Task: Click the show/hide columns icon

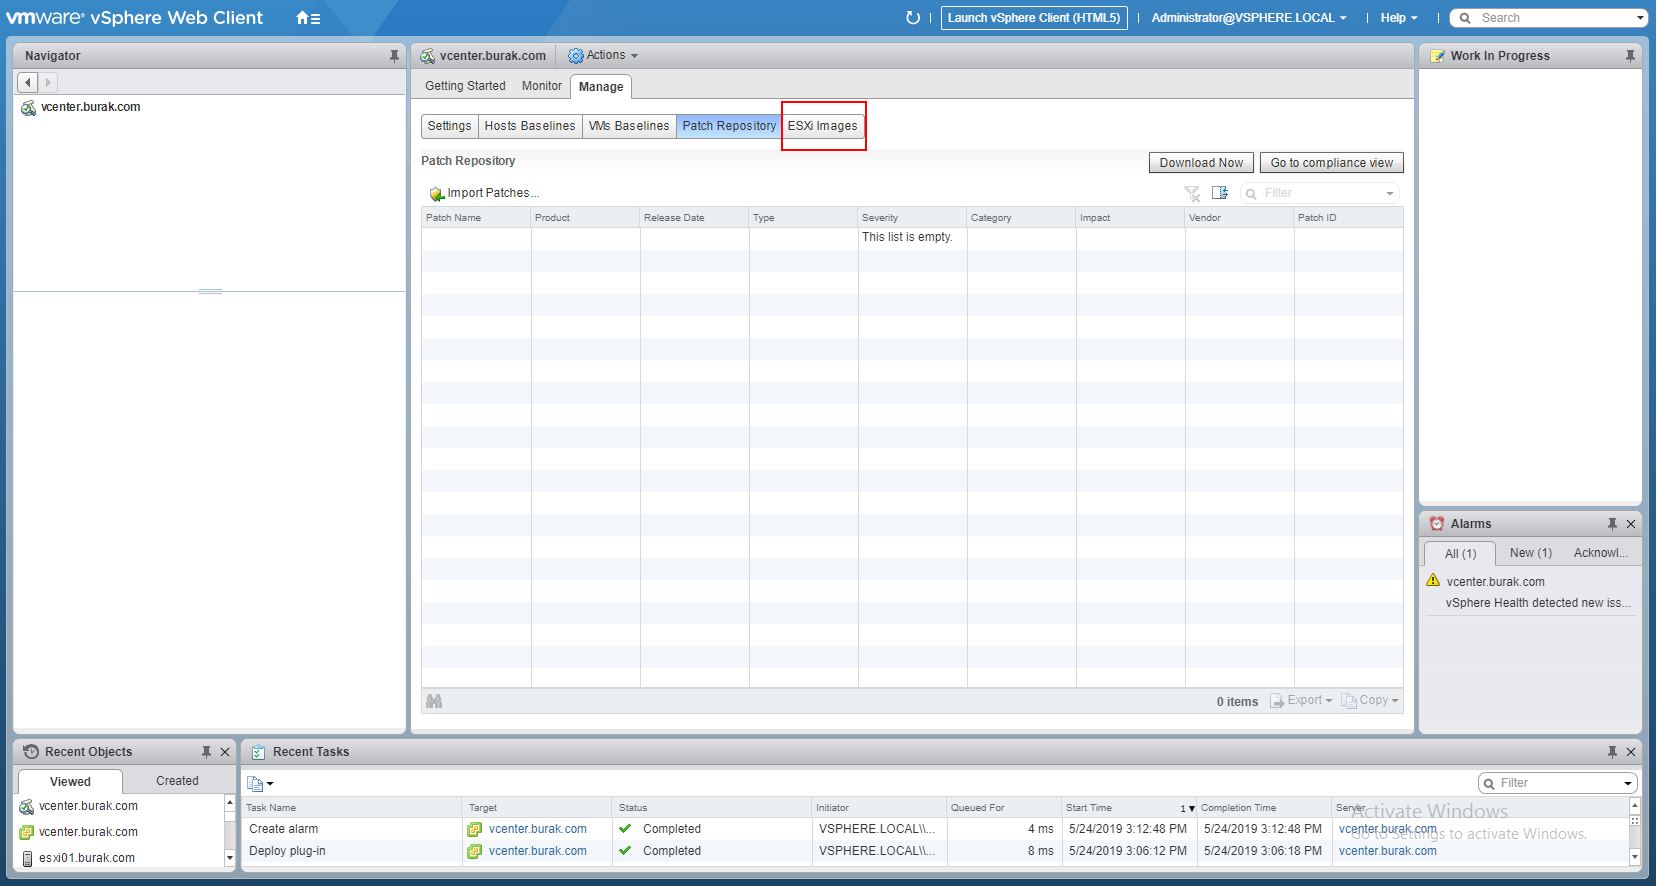Action: (x=1220, y=193)
